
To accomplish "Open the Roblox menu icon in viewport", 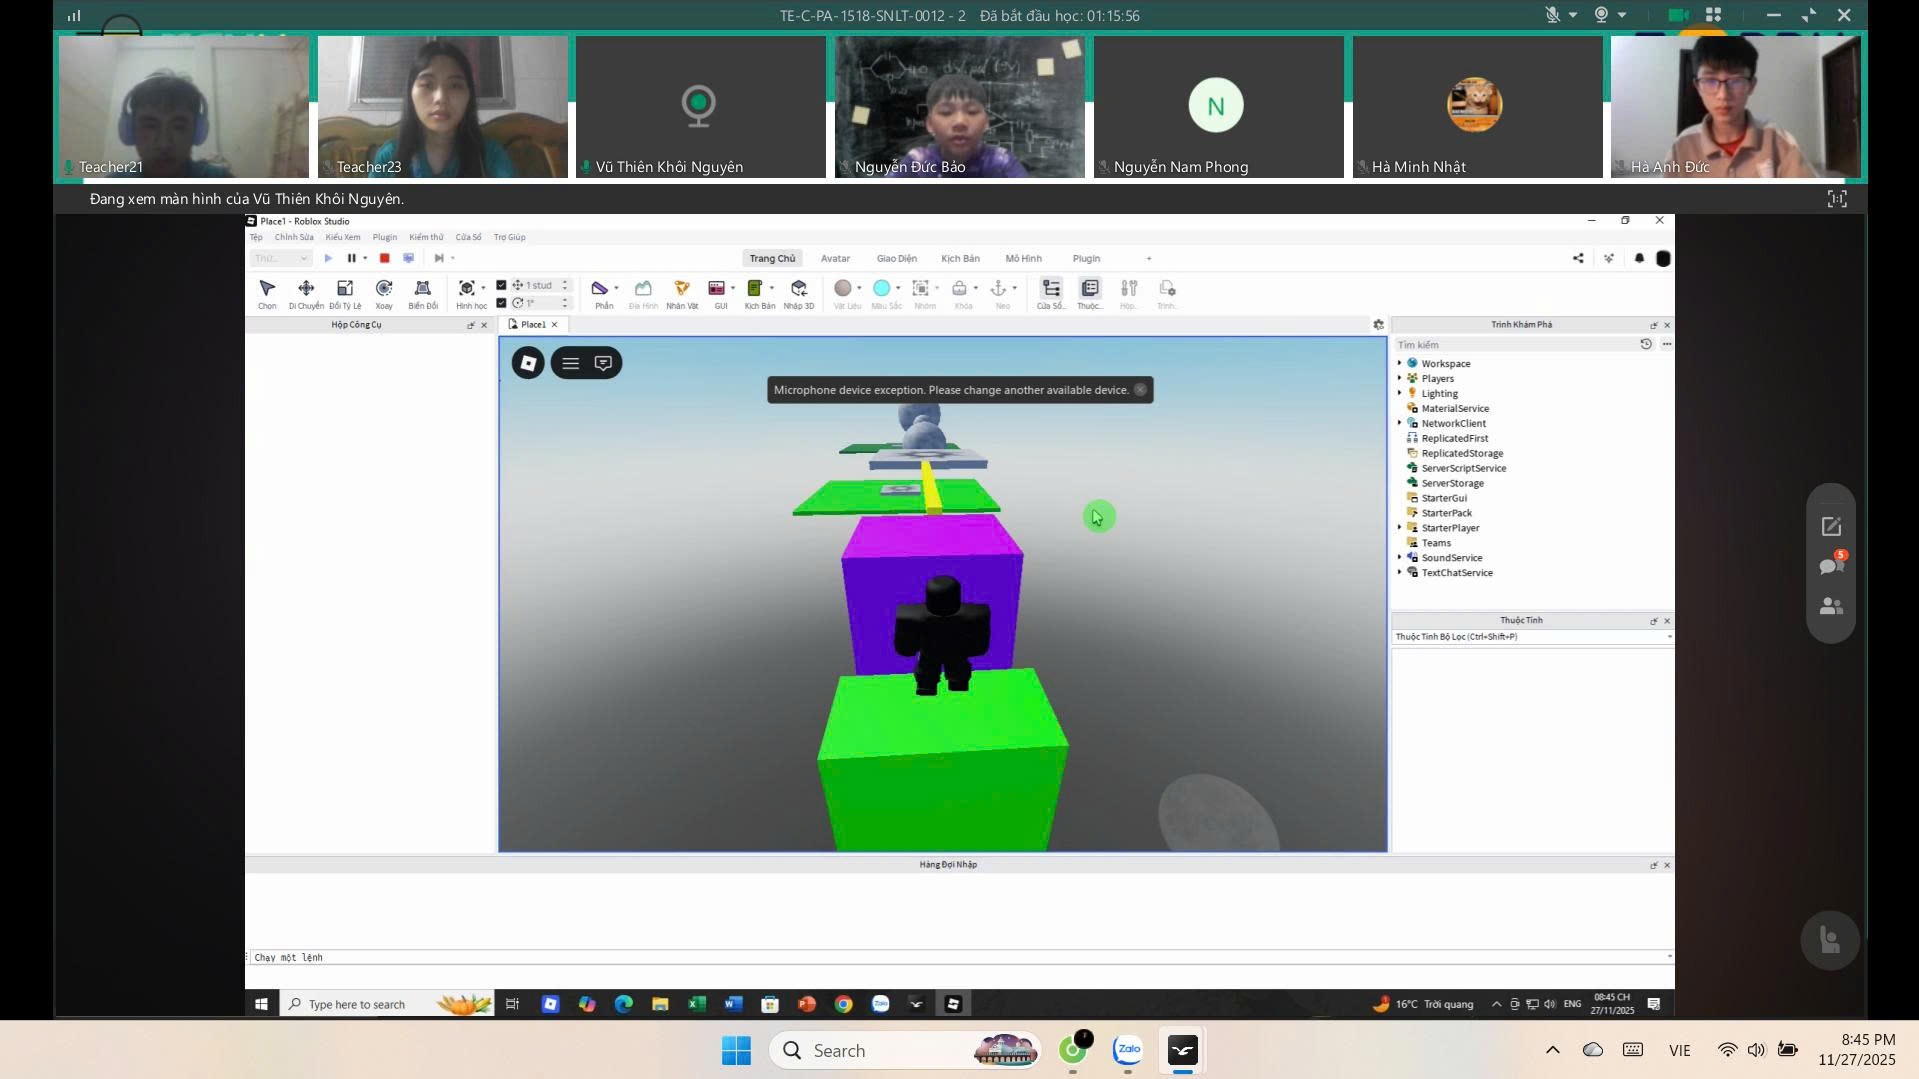I will pyautogui.click(x=528, y=363).
